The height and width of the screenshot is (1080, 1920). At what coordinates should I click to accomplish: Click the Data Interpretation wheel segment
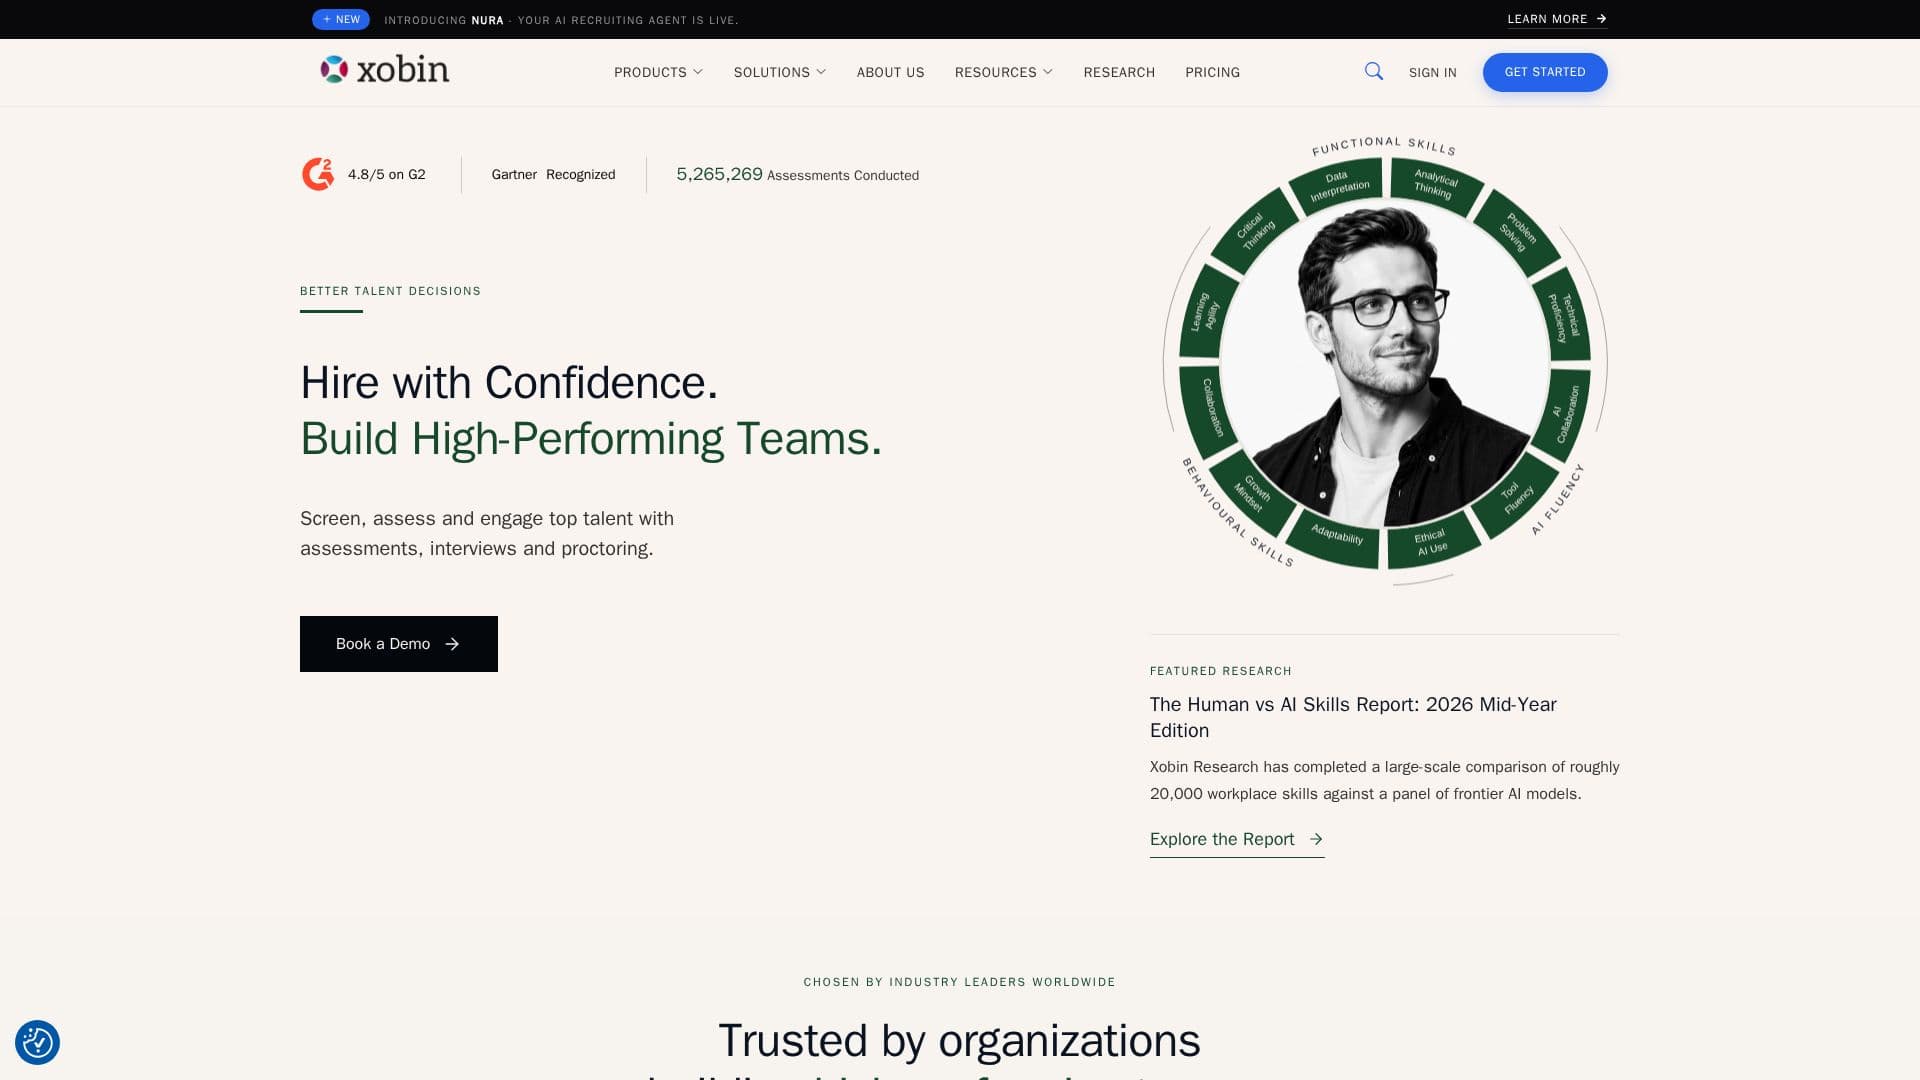(1338, 186)
